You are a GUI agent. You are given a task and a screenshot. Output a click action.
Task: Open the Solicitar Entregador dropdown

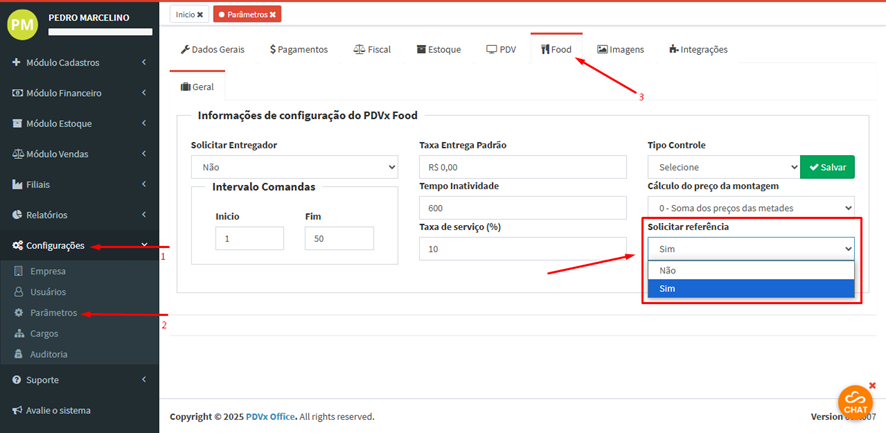(x=294, y=167)
